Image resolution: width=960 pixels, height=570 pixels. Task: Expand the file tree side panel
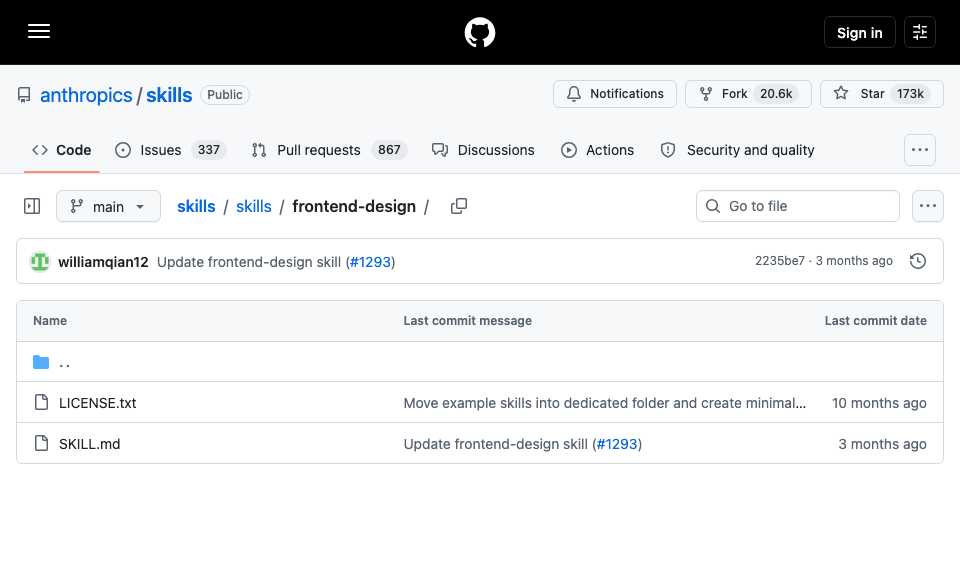pos(32,206)
